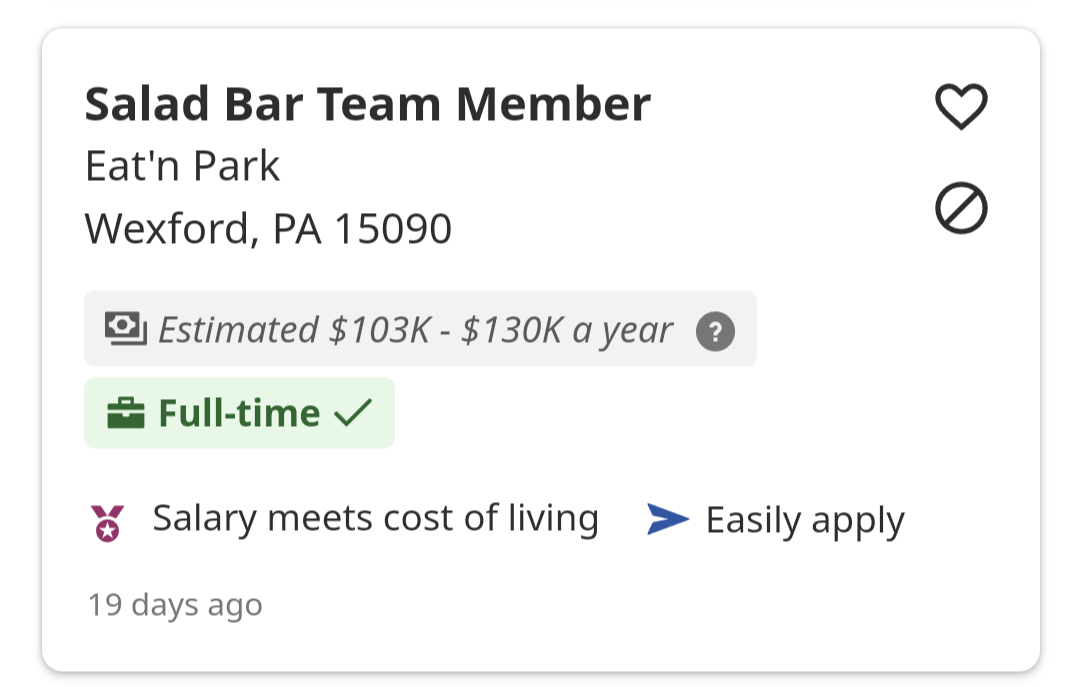Click the medal icon for cost of living
The image size is (1080, 687).
pos(108,522)
